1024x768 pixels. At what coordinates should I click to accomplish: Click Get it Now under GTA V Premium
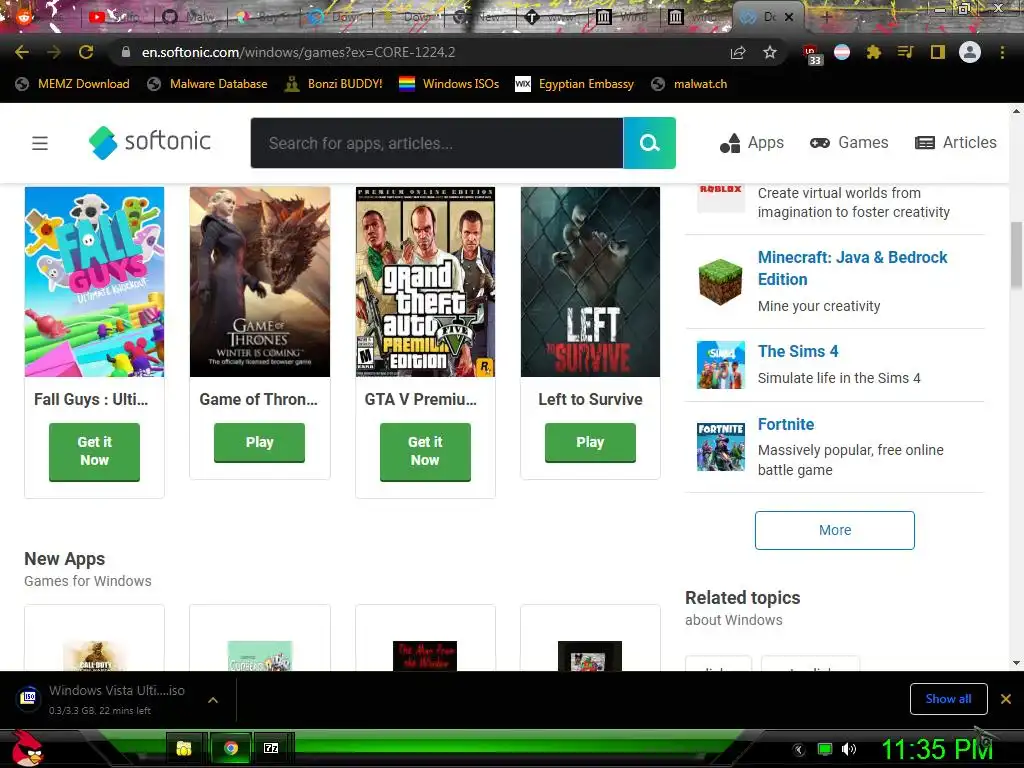pos(425,451)
